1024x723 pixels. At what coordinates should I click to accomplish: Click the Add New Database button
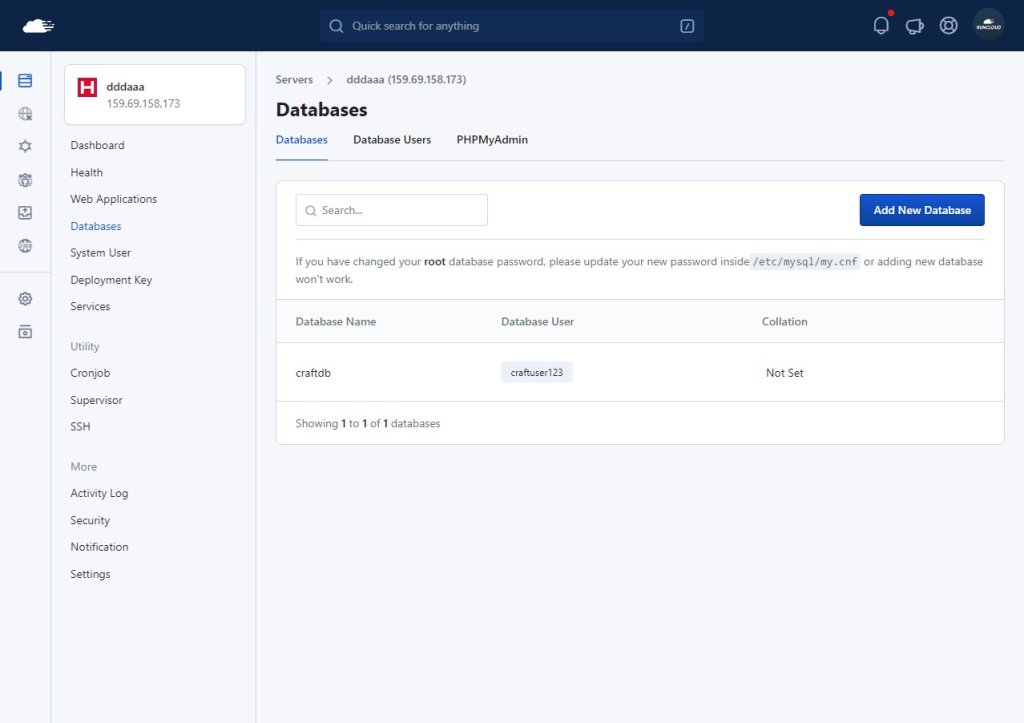point(921,210)
